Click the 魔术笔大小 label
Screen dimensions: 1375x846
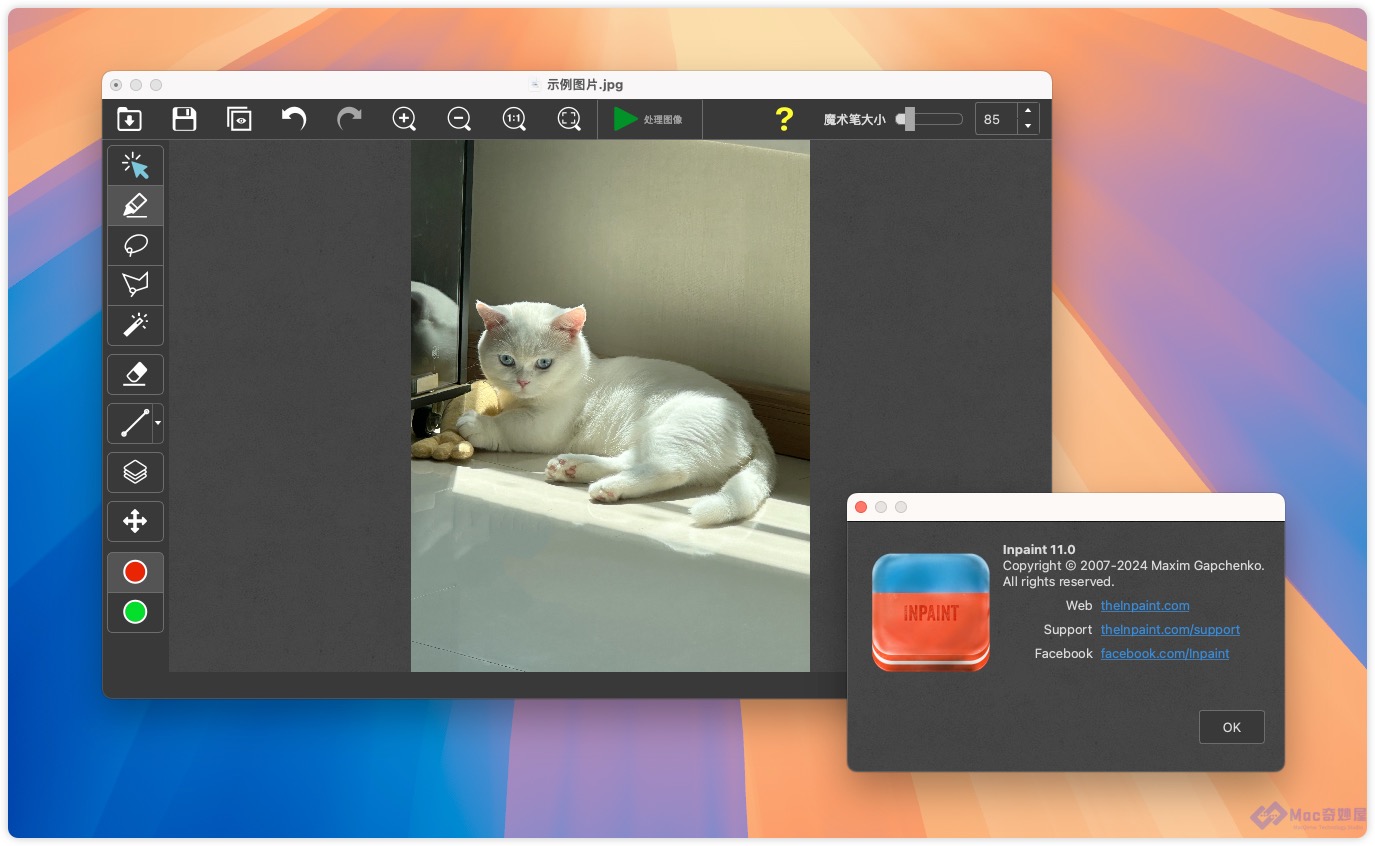tap(854, 119)
